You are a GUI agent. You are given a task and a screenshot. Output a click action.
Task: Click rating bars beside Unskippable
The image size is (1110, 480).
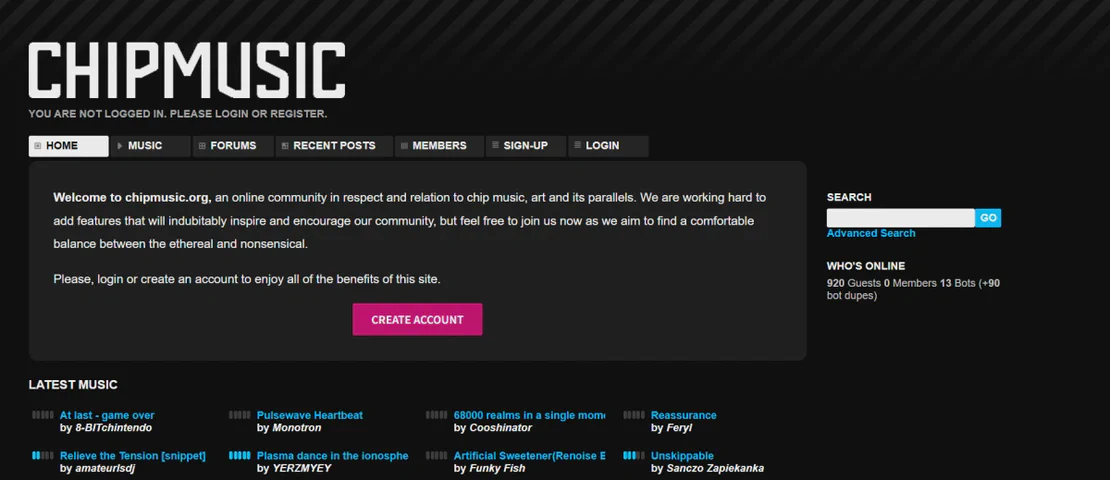634,455
